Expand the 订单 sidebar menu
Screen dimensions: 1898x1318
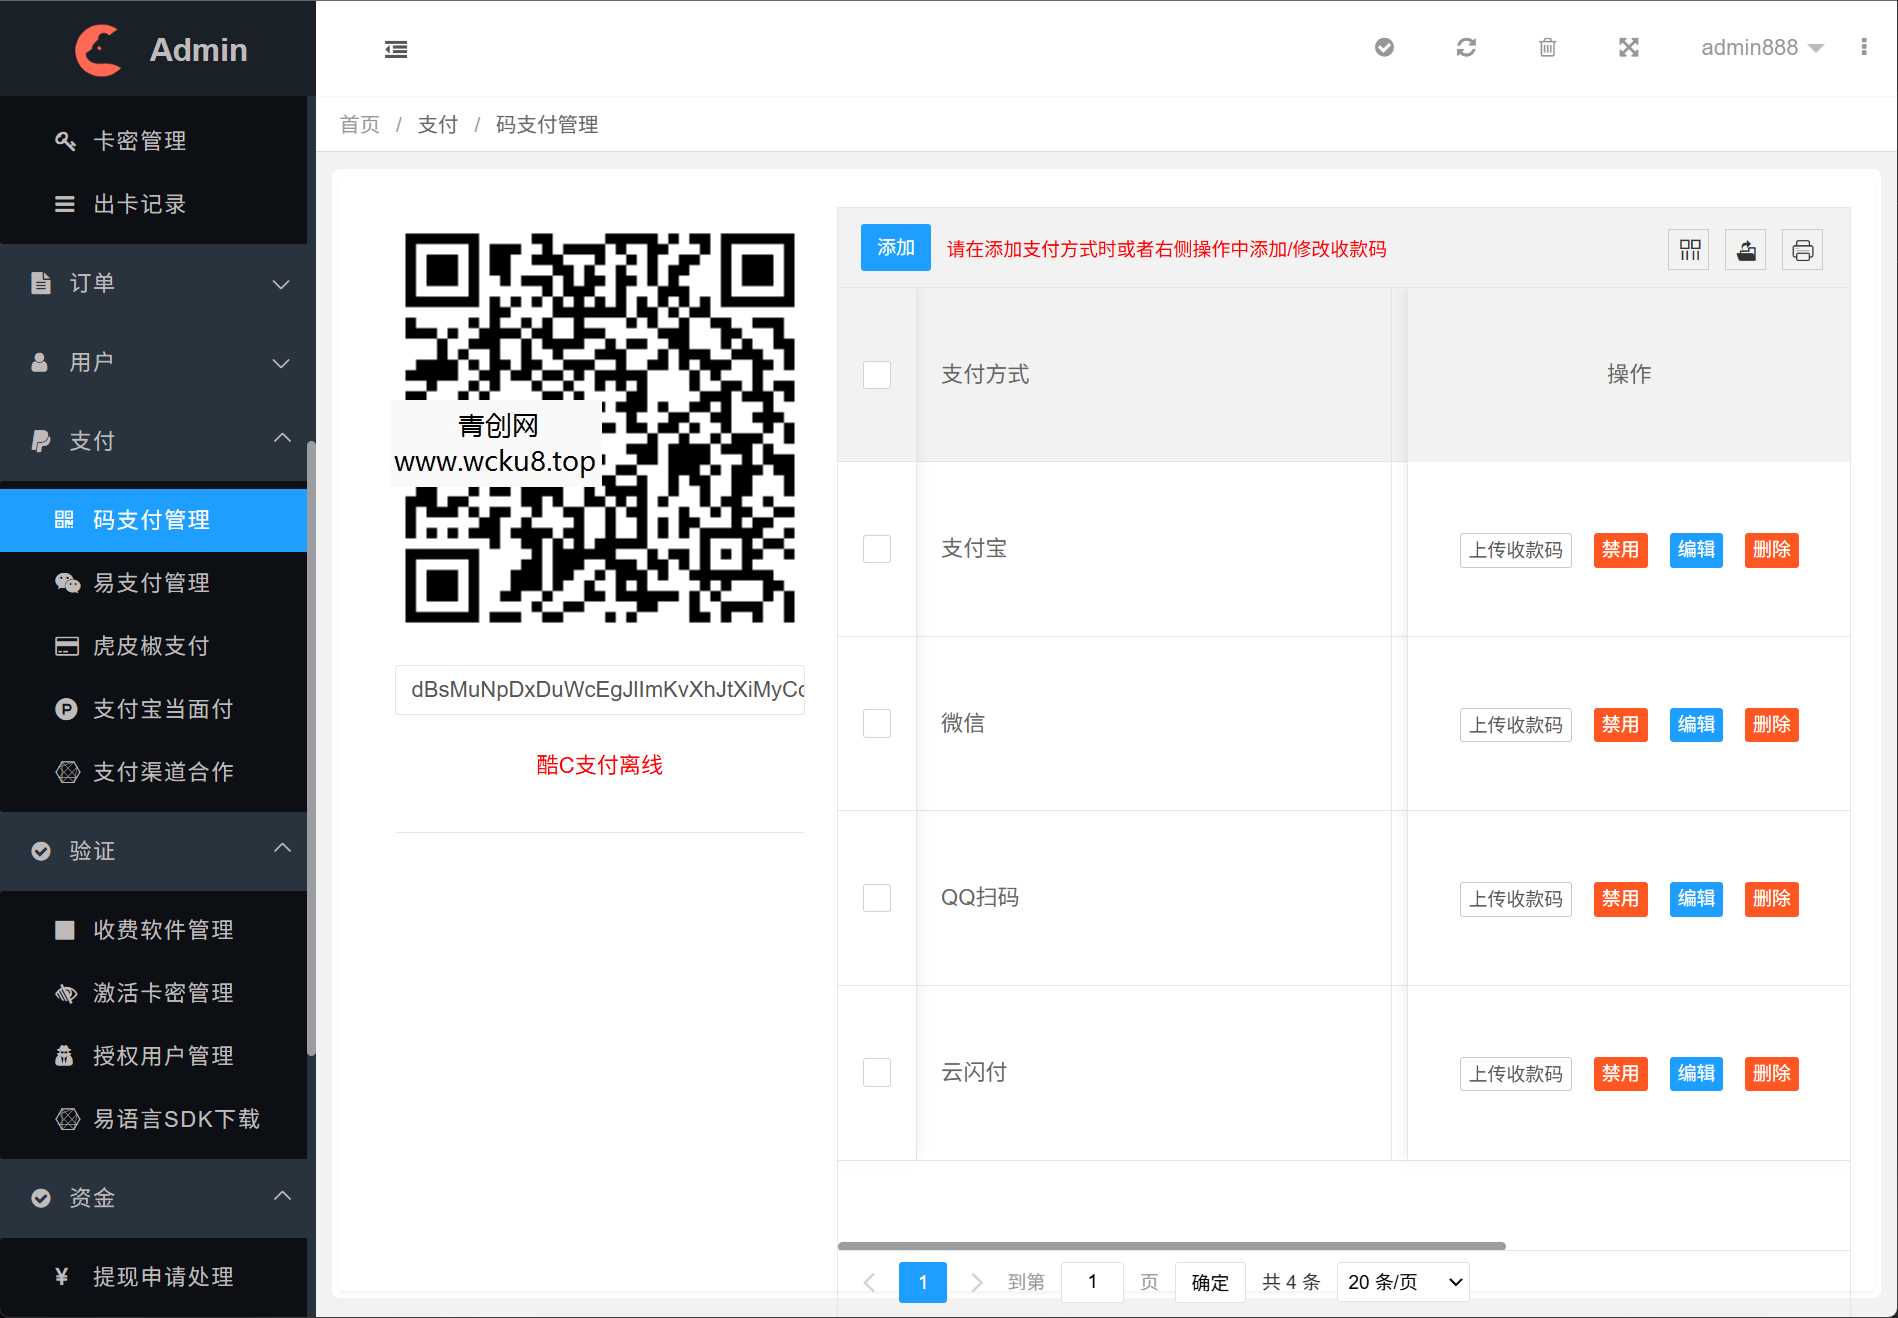click(x=155, y=283)
